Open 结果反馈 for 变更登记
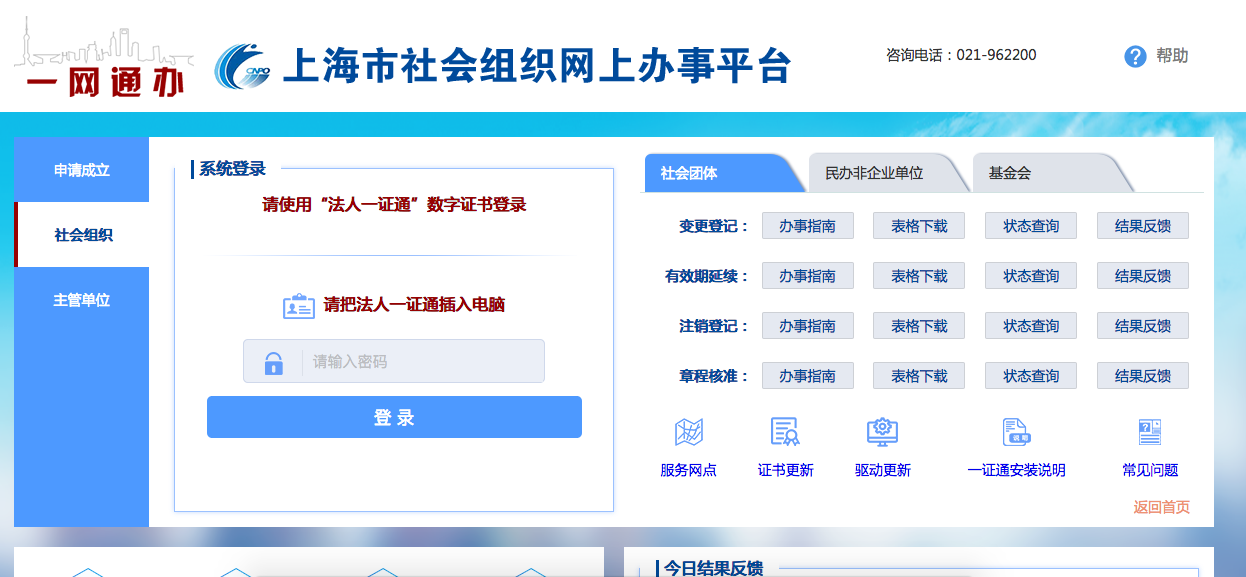Viewport: 1246px width, 577px height. 1143,226
